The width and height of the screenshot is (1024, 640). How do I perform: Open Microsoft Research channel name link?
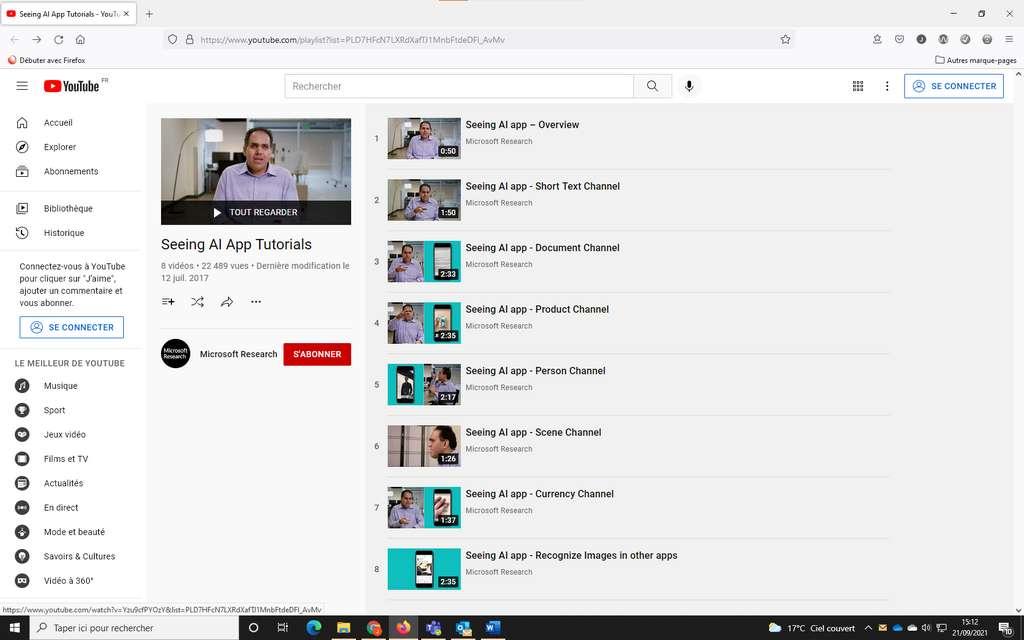(238, 354)
